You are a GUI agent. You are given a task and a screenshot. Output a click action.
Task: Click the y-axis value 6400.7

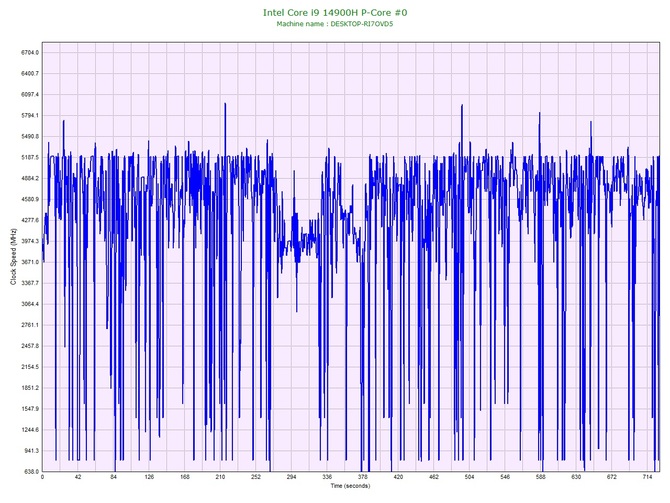coord(30,74)
